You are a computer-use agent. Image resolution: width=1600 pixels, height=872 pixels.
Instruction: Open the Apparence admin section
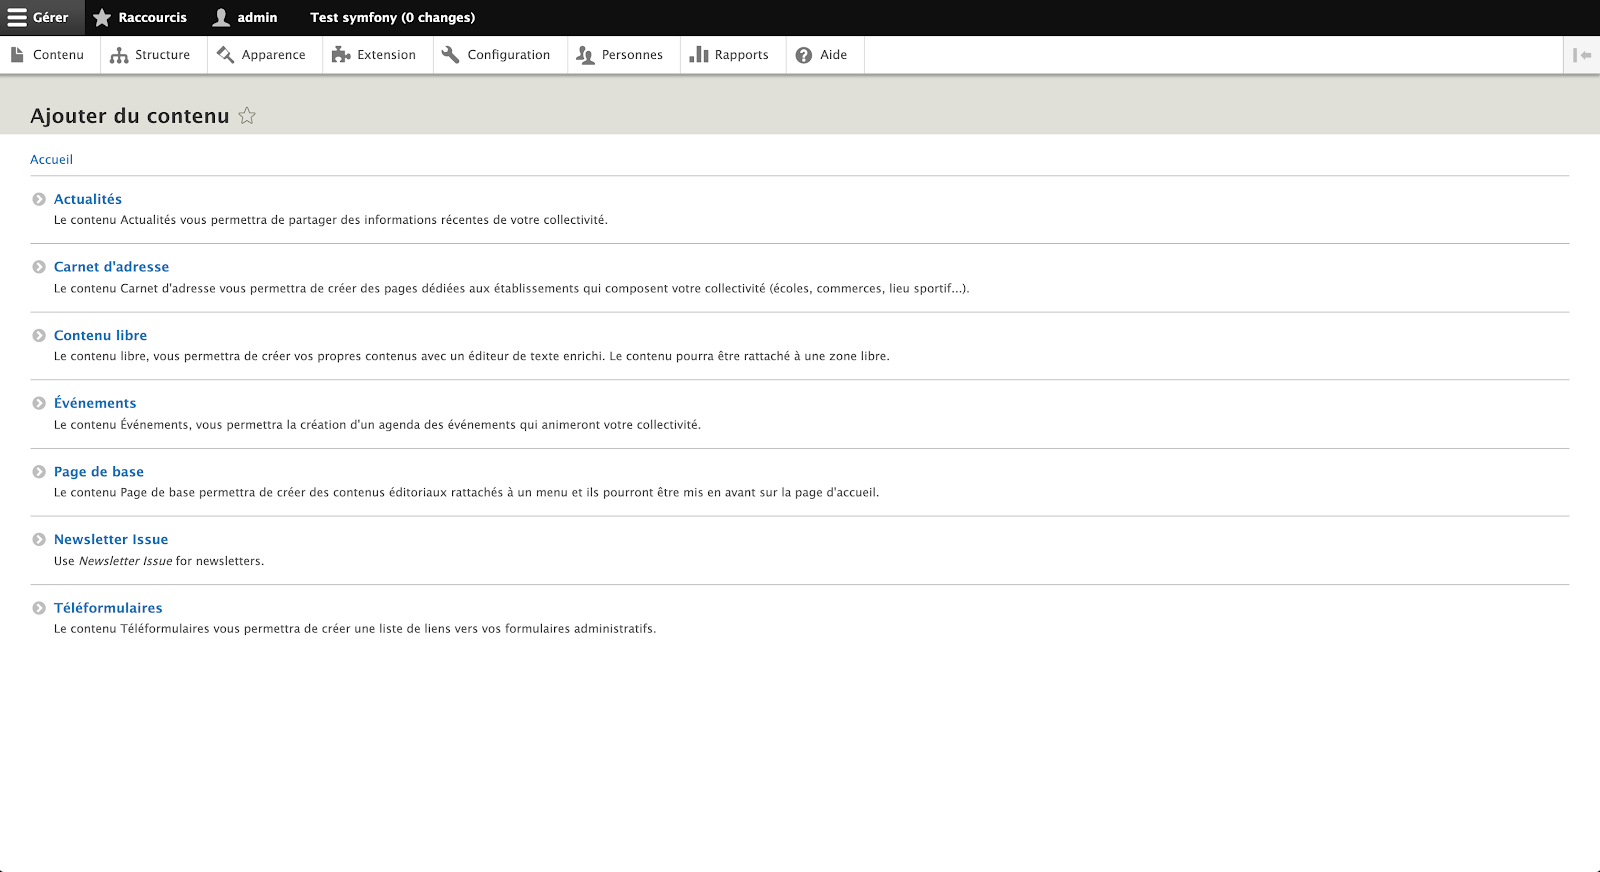click(274, 55)
